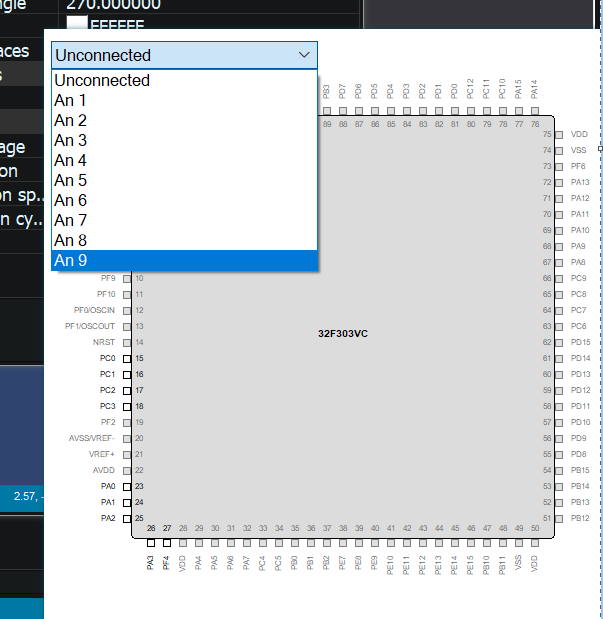
Task: Choose An 5 from the dropdown list
Action: click(184, 180)
